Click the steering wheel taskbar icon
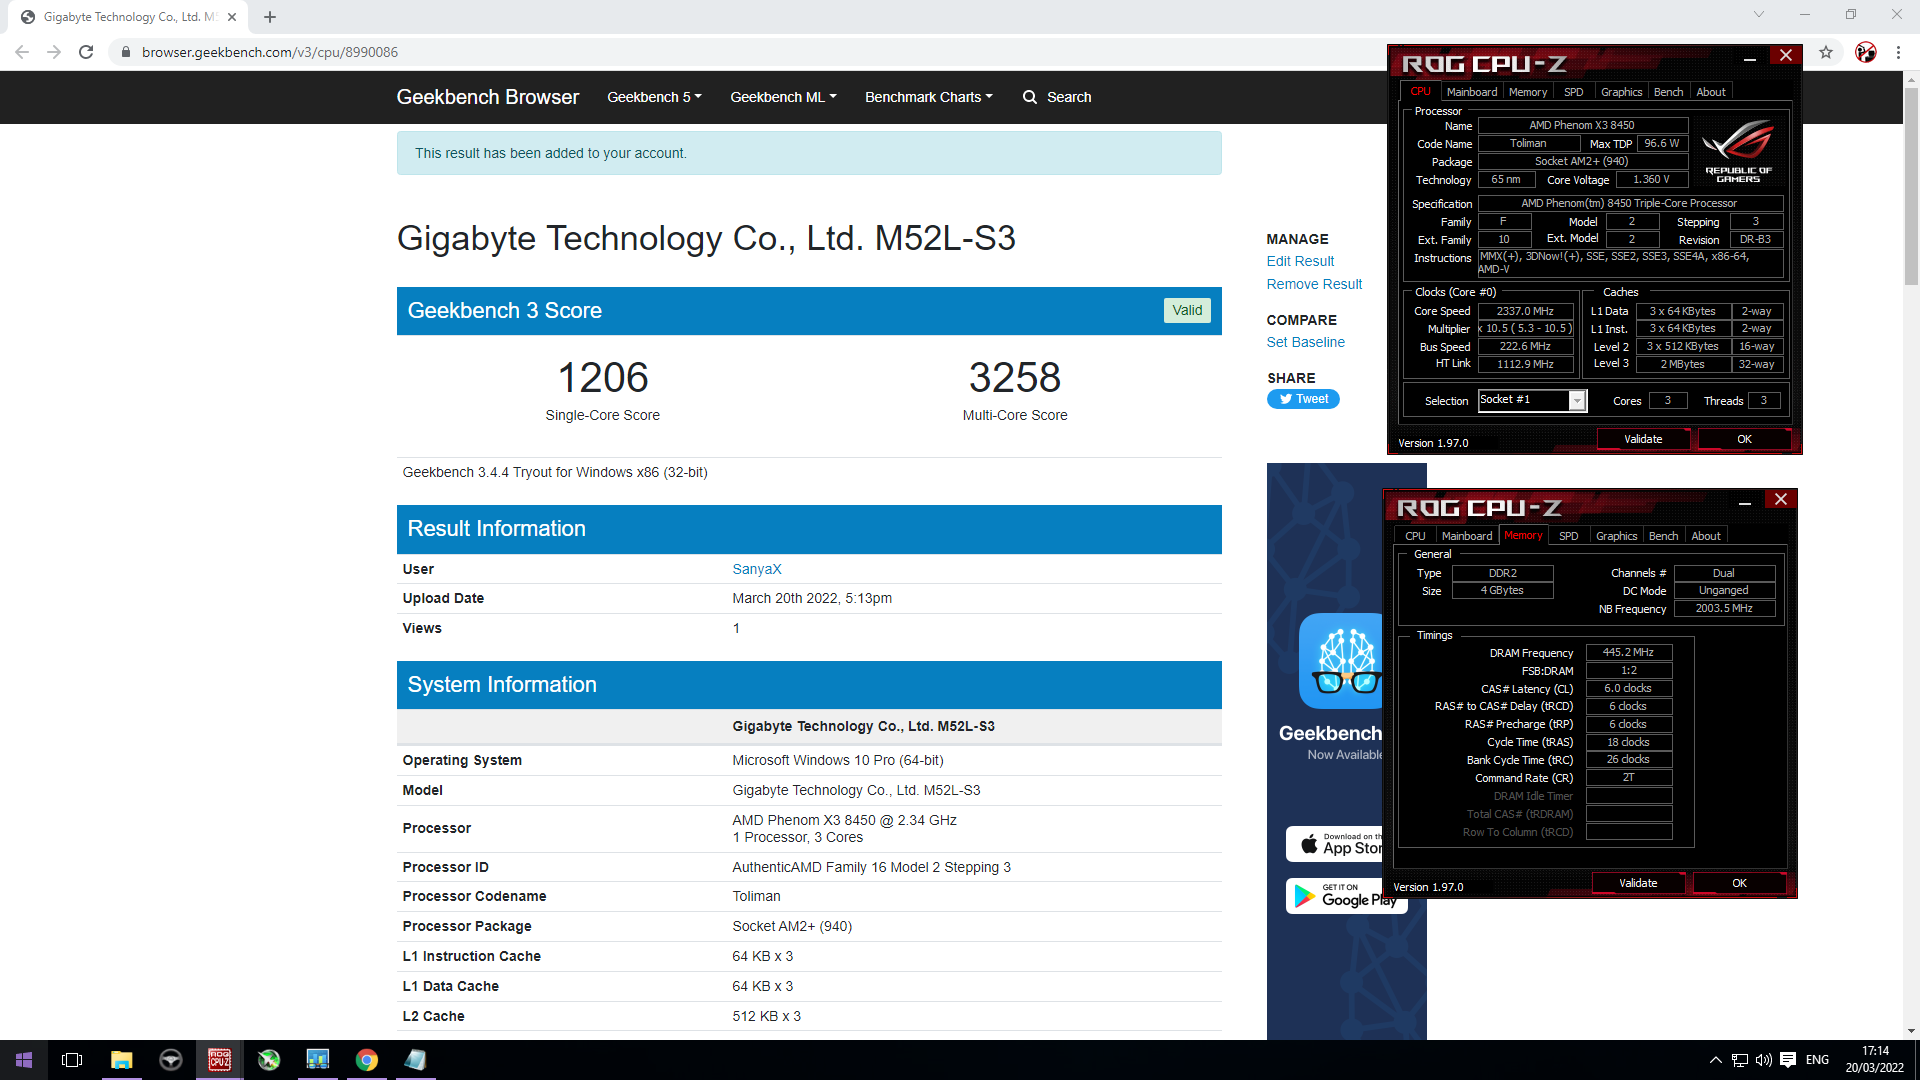The image size is (1920, 1080). pyautogui.click(x=170, y=1060)
